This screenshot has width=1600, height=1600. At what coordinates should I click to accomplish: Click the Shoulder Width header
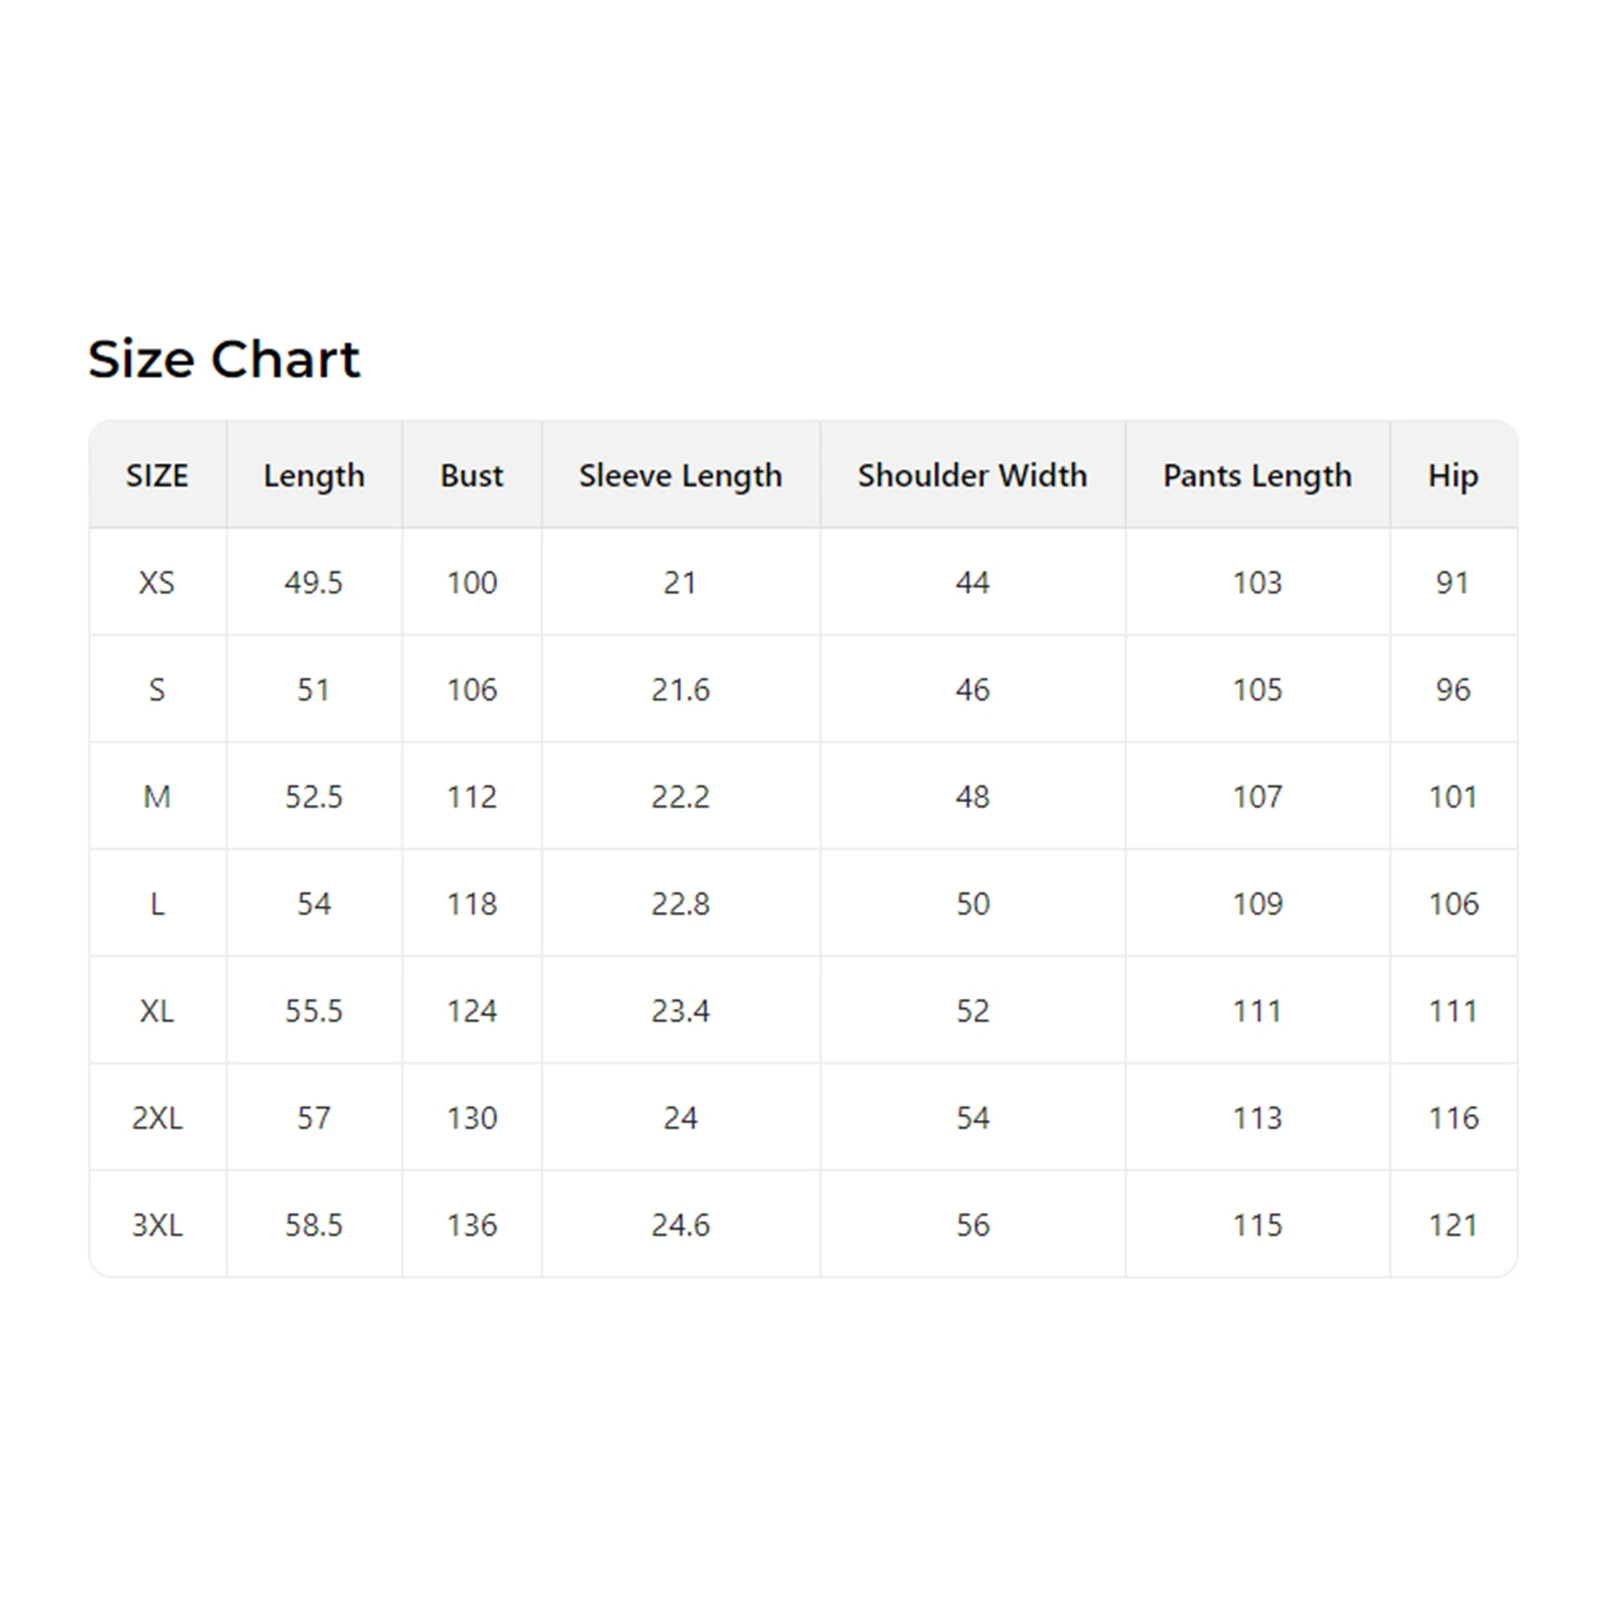coord(972,475)
